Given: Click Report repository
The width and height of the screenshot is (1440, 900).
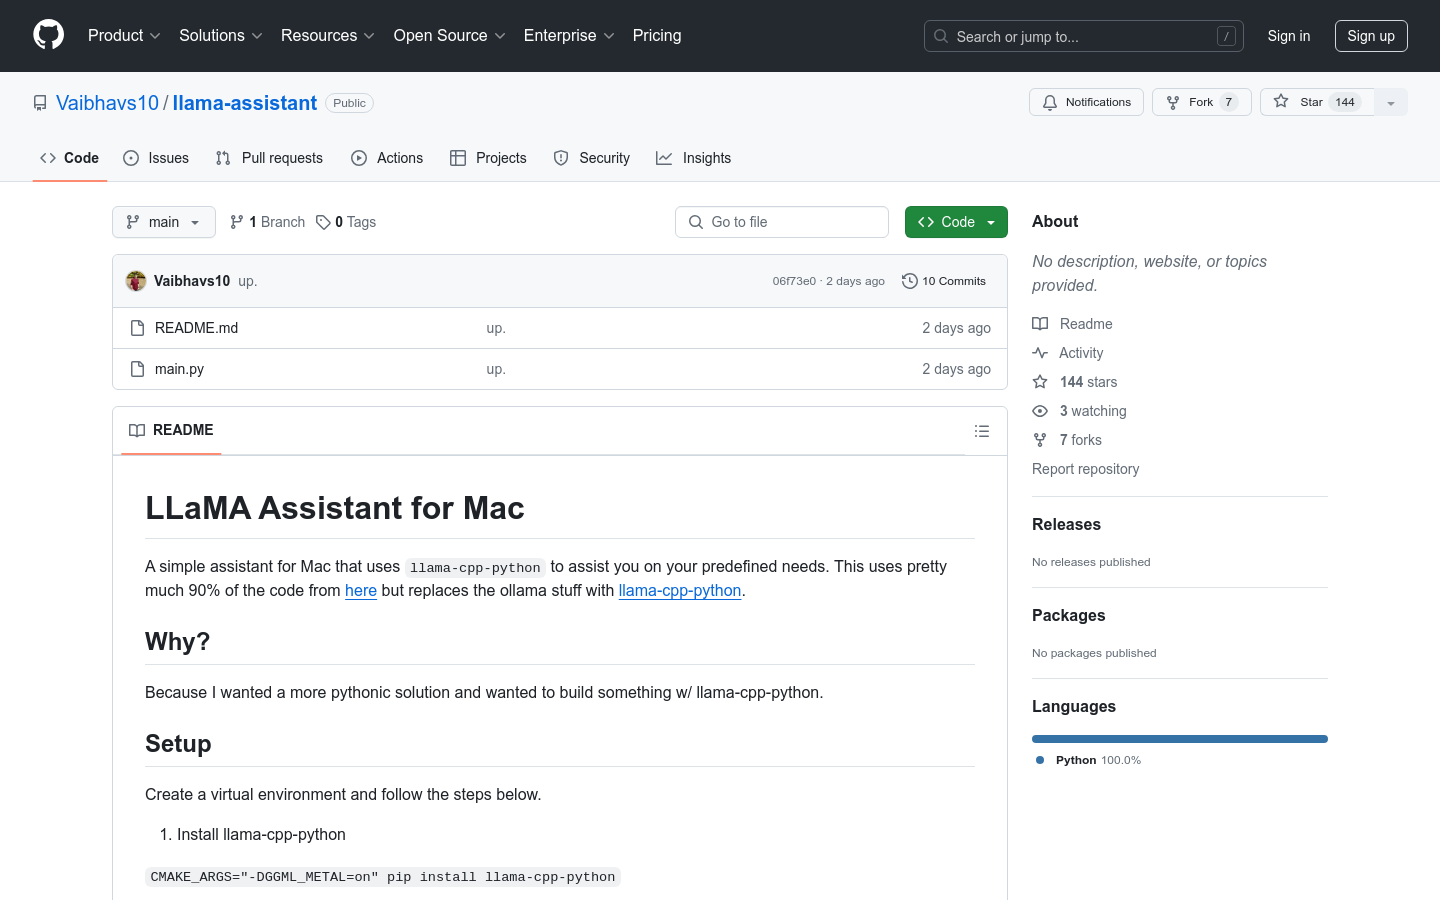Looking at the screenshot, I should point(1085,469).
